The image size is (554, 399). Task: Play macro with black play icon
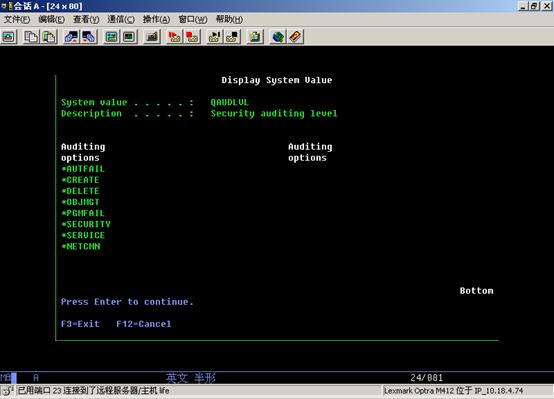coord(214,37)
